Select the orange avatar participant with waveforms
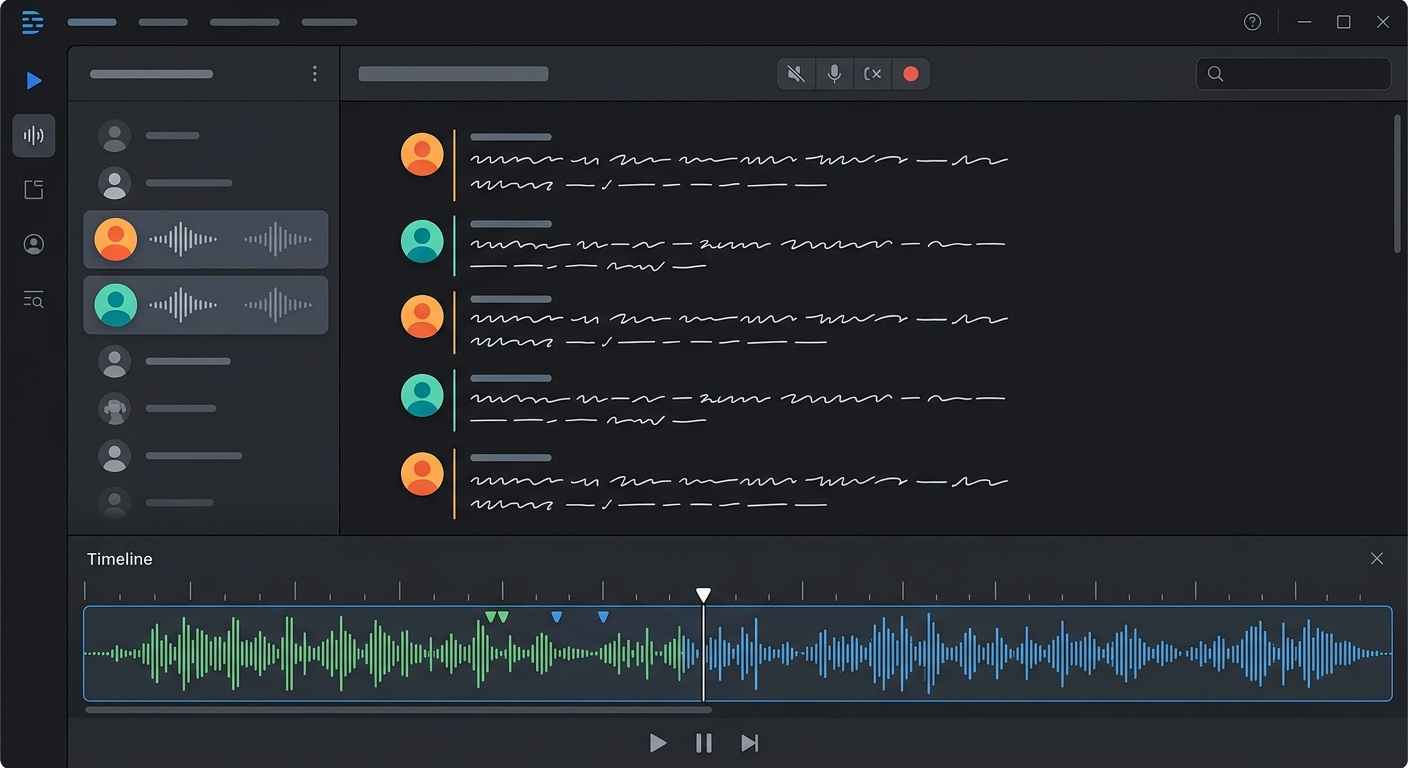This screenshot has height=768, width=1408. click(205, 240)
